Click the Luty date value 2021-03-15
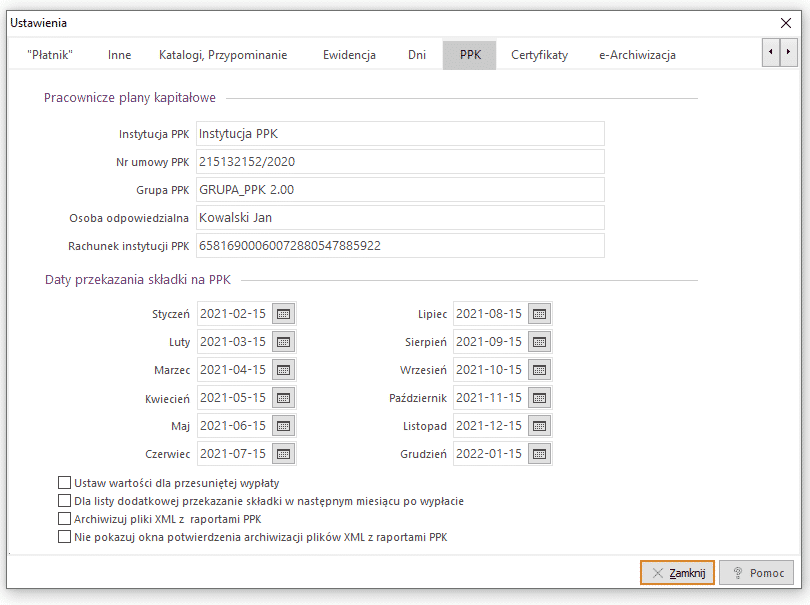This screenshot has width=810, height=605. [233, 342]
